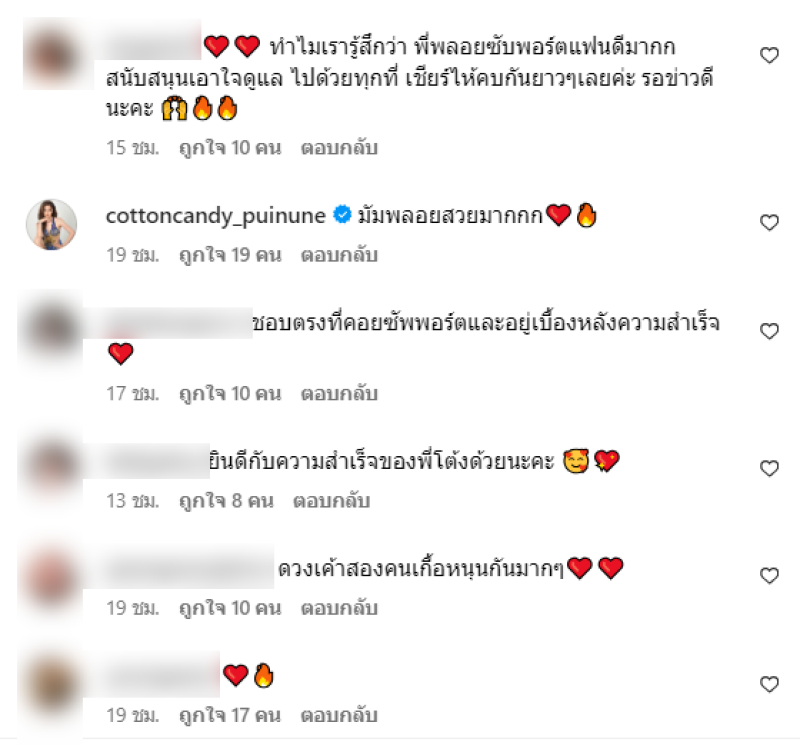This screenshot has width=800, height=752.
Task: Click the verified badge next to cottoncandy_puinune
Action: click(x=342, y=214)
